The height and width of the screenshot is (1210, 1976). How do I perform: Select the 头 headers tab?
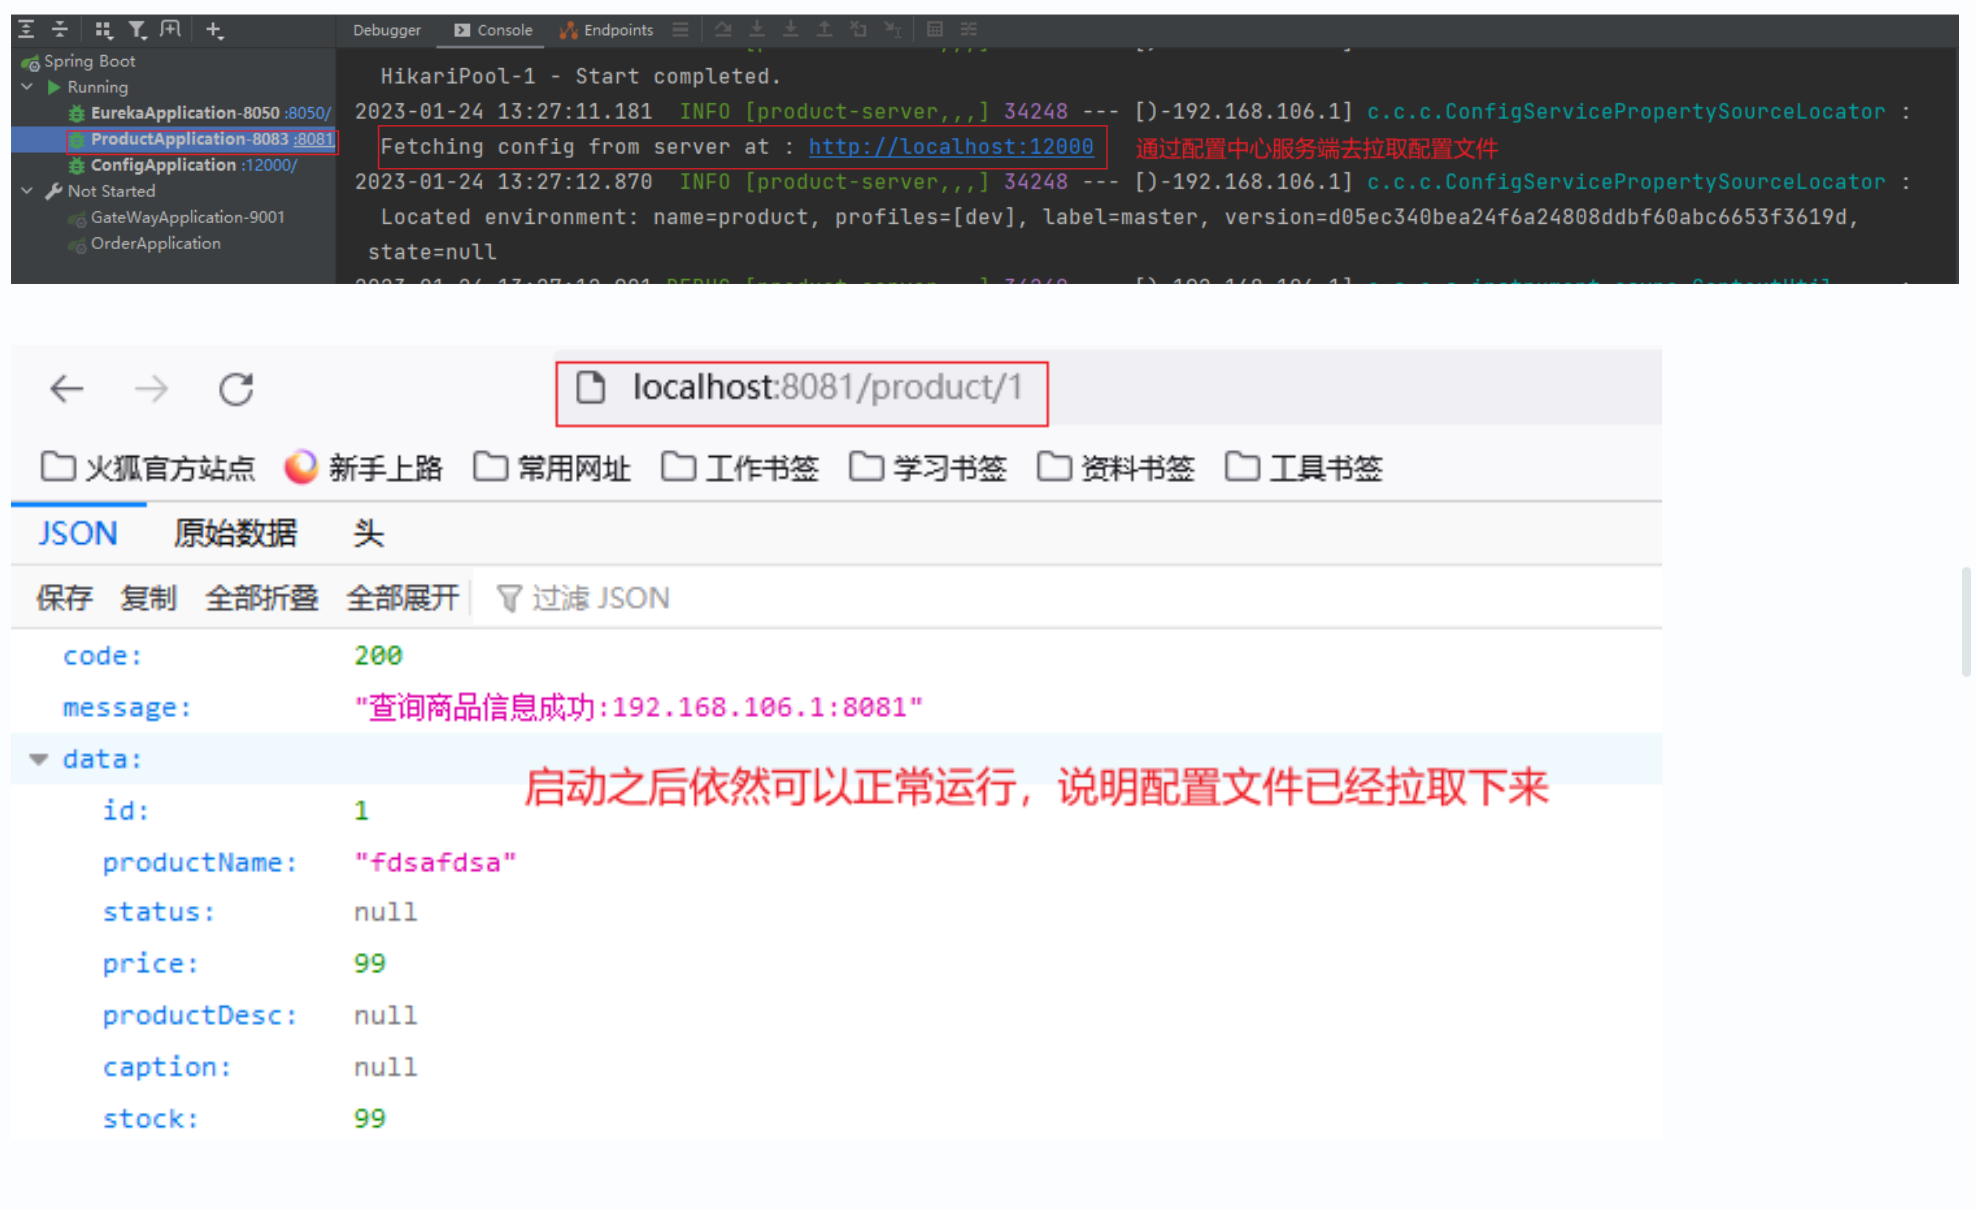click(368, 533)
